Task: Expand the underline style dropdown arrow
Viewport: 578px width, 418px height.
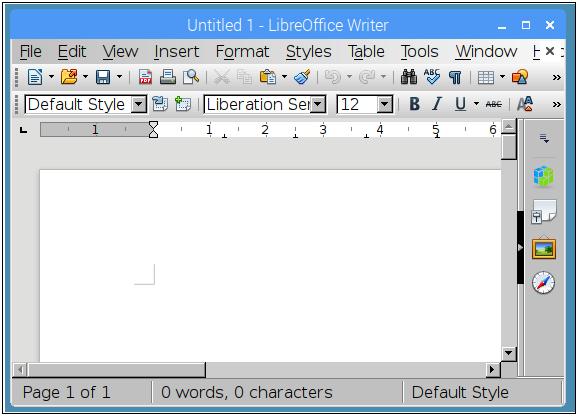Action: pyautogui.click(x=476, y=104)
